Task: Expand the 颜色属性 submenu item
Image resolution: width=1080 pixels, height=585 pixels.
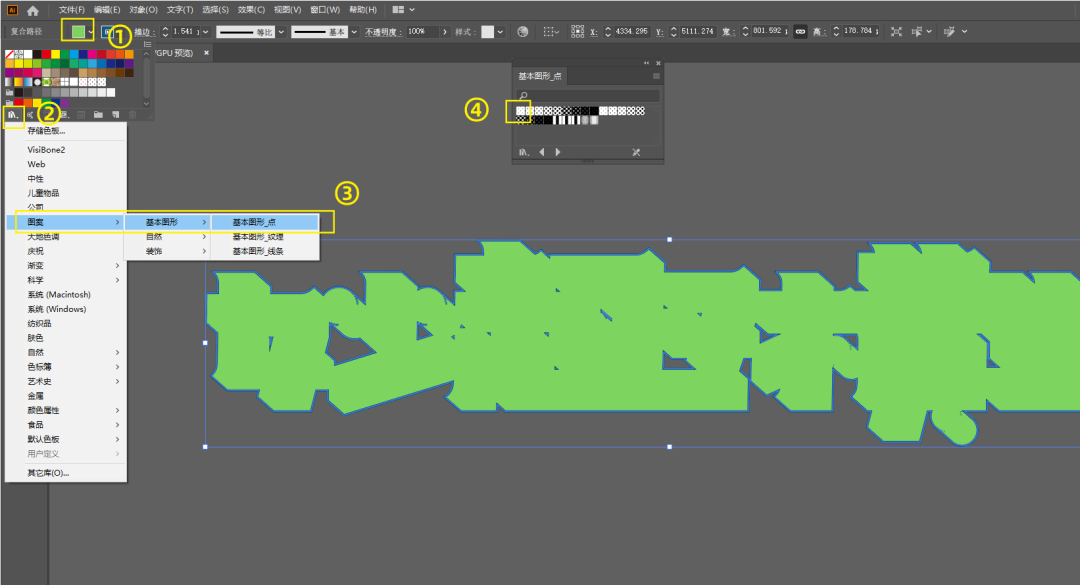Action: (66, 410)
